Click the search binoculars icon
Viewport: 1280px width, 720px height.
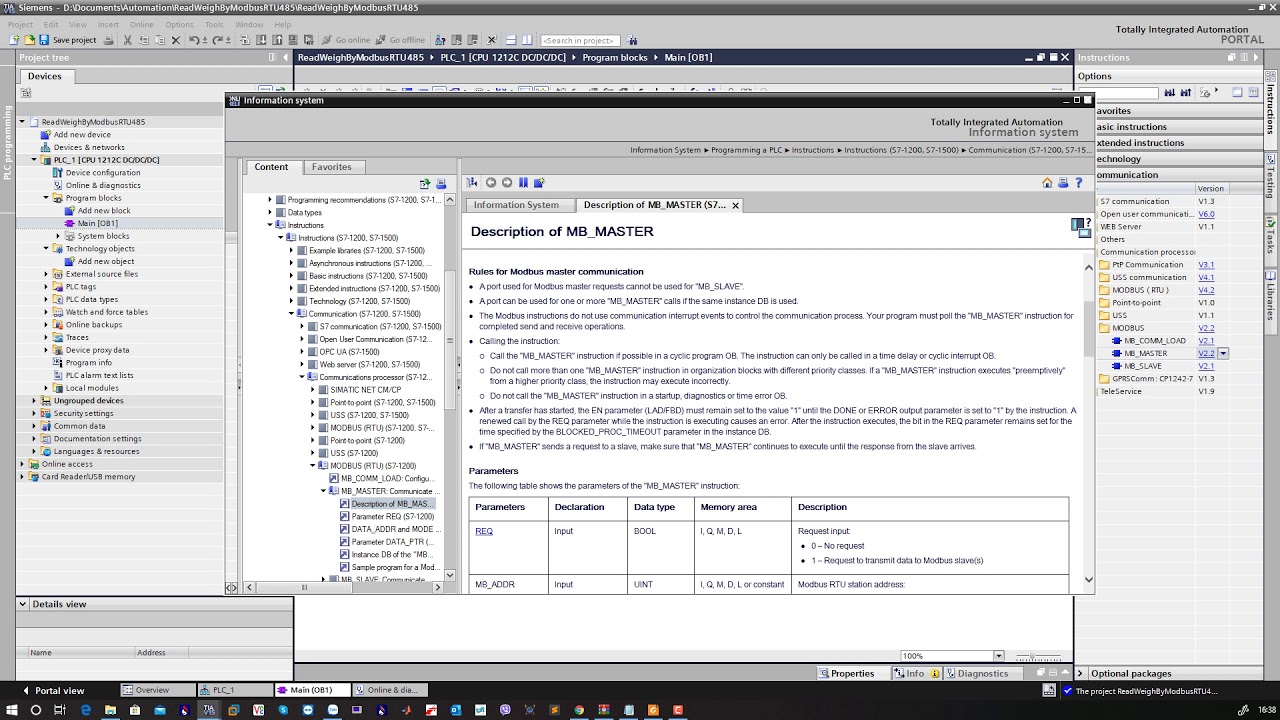[633, 40]
